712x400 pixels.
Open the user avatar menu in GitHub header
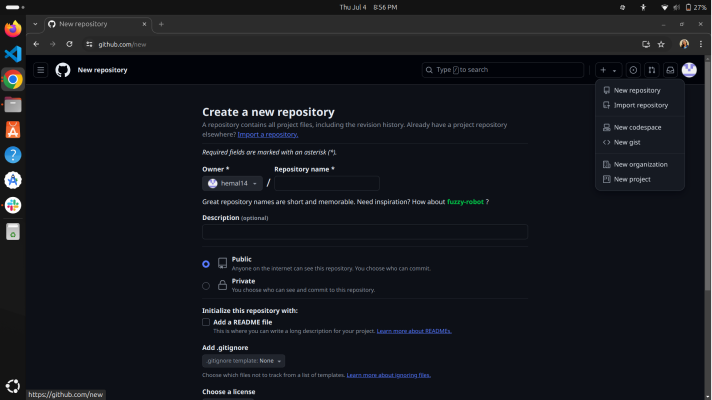pos(689,70)
